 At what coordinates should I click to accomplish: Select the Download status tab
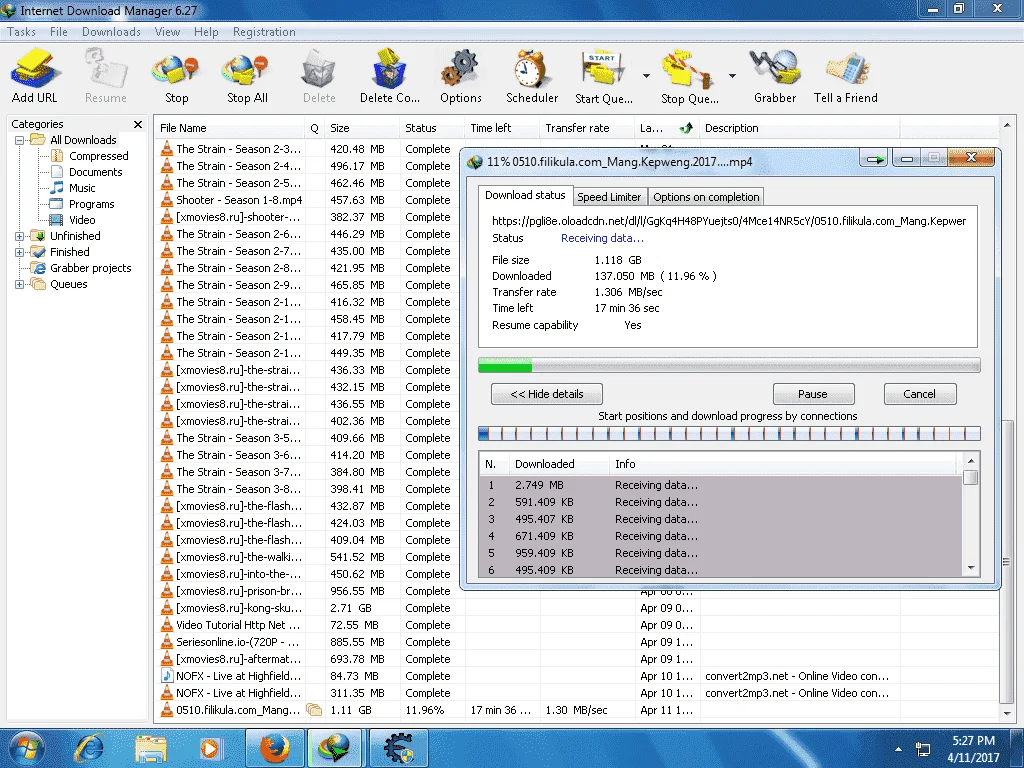[x=525, y=195]
